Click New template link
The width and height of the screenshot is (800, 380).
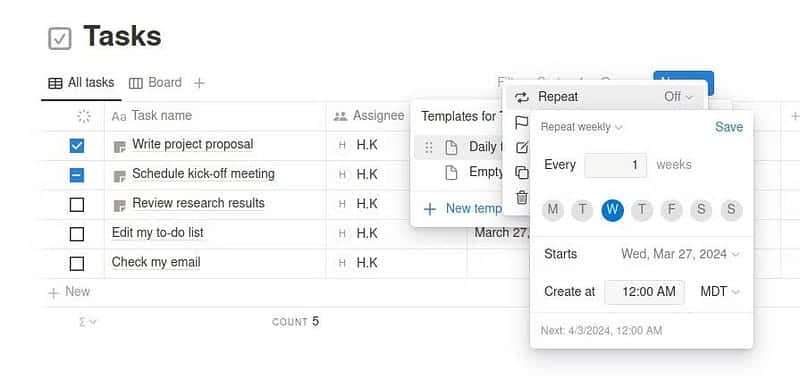pos(463,209)
